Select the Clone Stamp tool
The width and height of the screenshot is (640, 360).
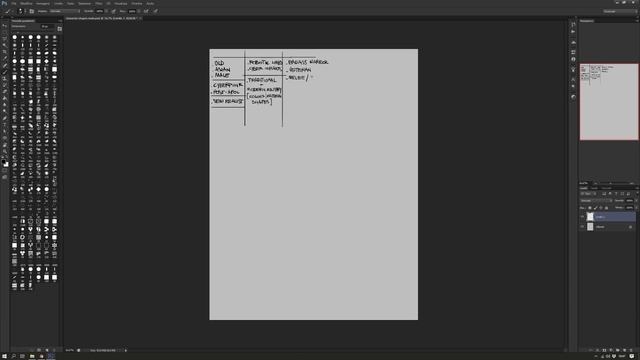pos(4,78)
